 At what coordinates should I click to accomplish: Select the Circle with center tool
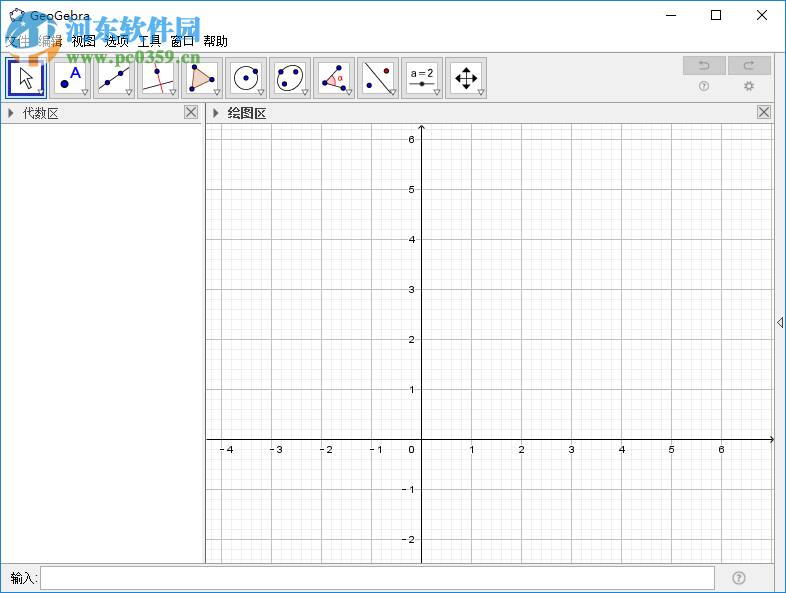(246, 78)
